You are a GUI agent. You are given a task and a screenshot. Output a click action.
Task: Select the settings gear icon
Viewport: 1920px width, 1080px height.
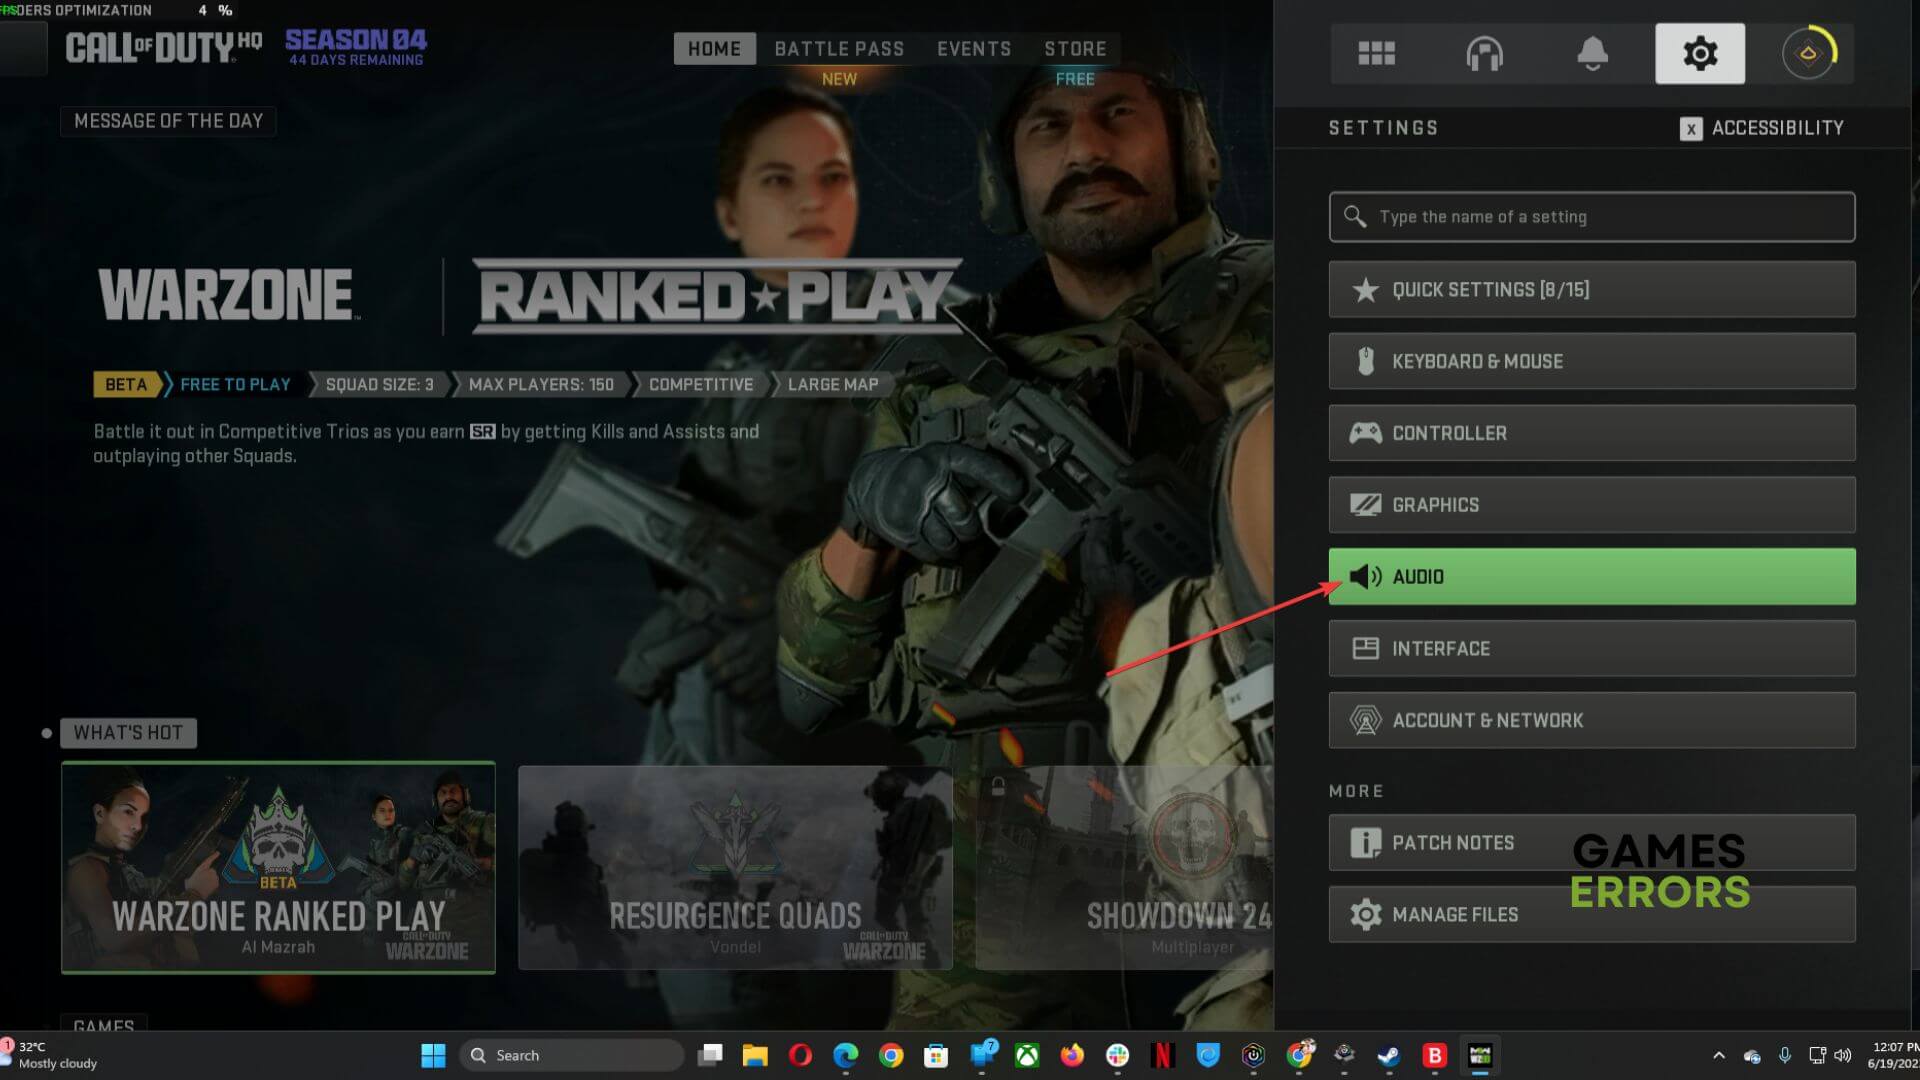pos(1699,53)
